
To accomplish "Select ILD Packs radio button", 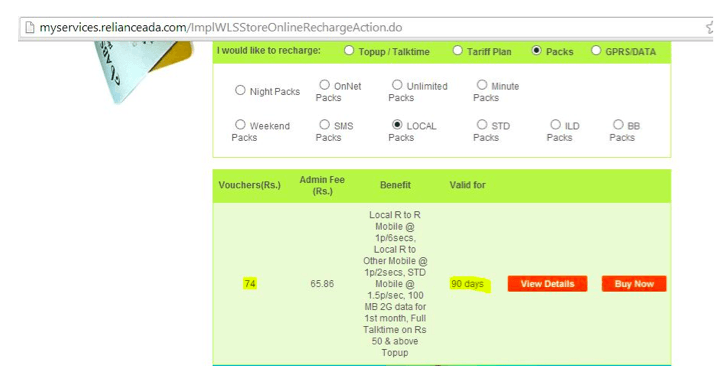I will tap(556, 124).
